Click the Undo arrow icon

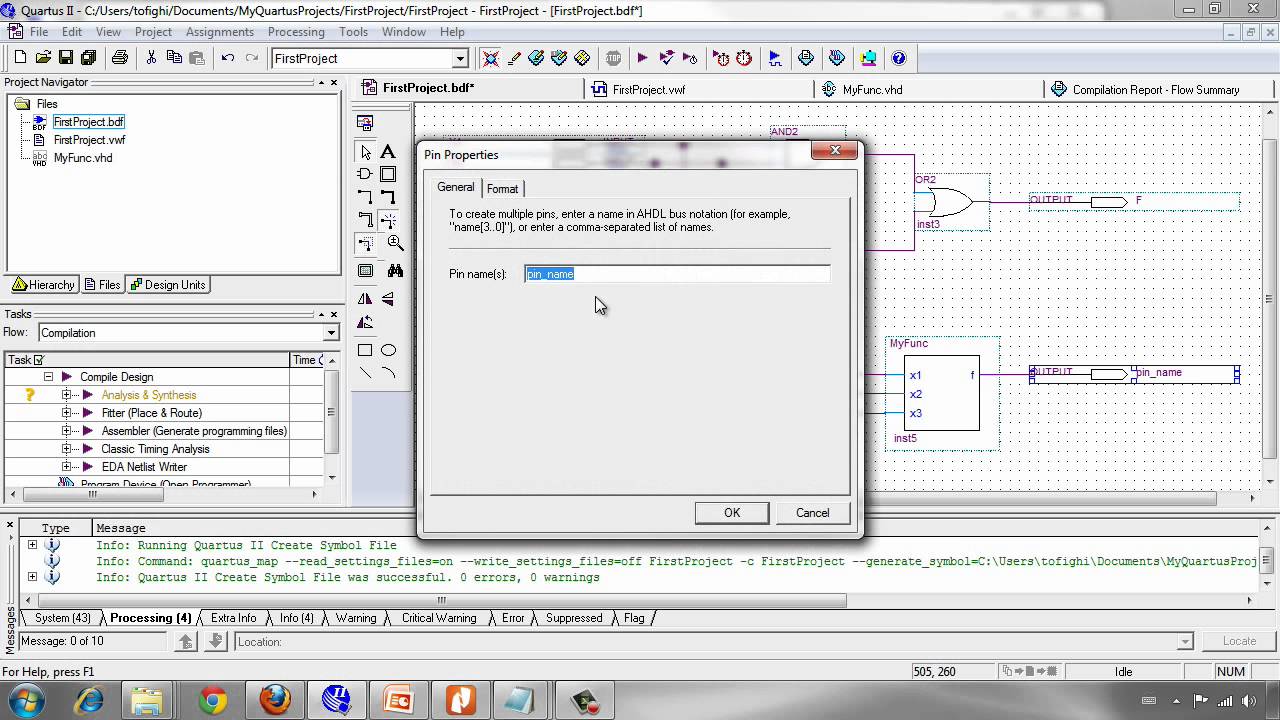pos(228,58)
